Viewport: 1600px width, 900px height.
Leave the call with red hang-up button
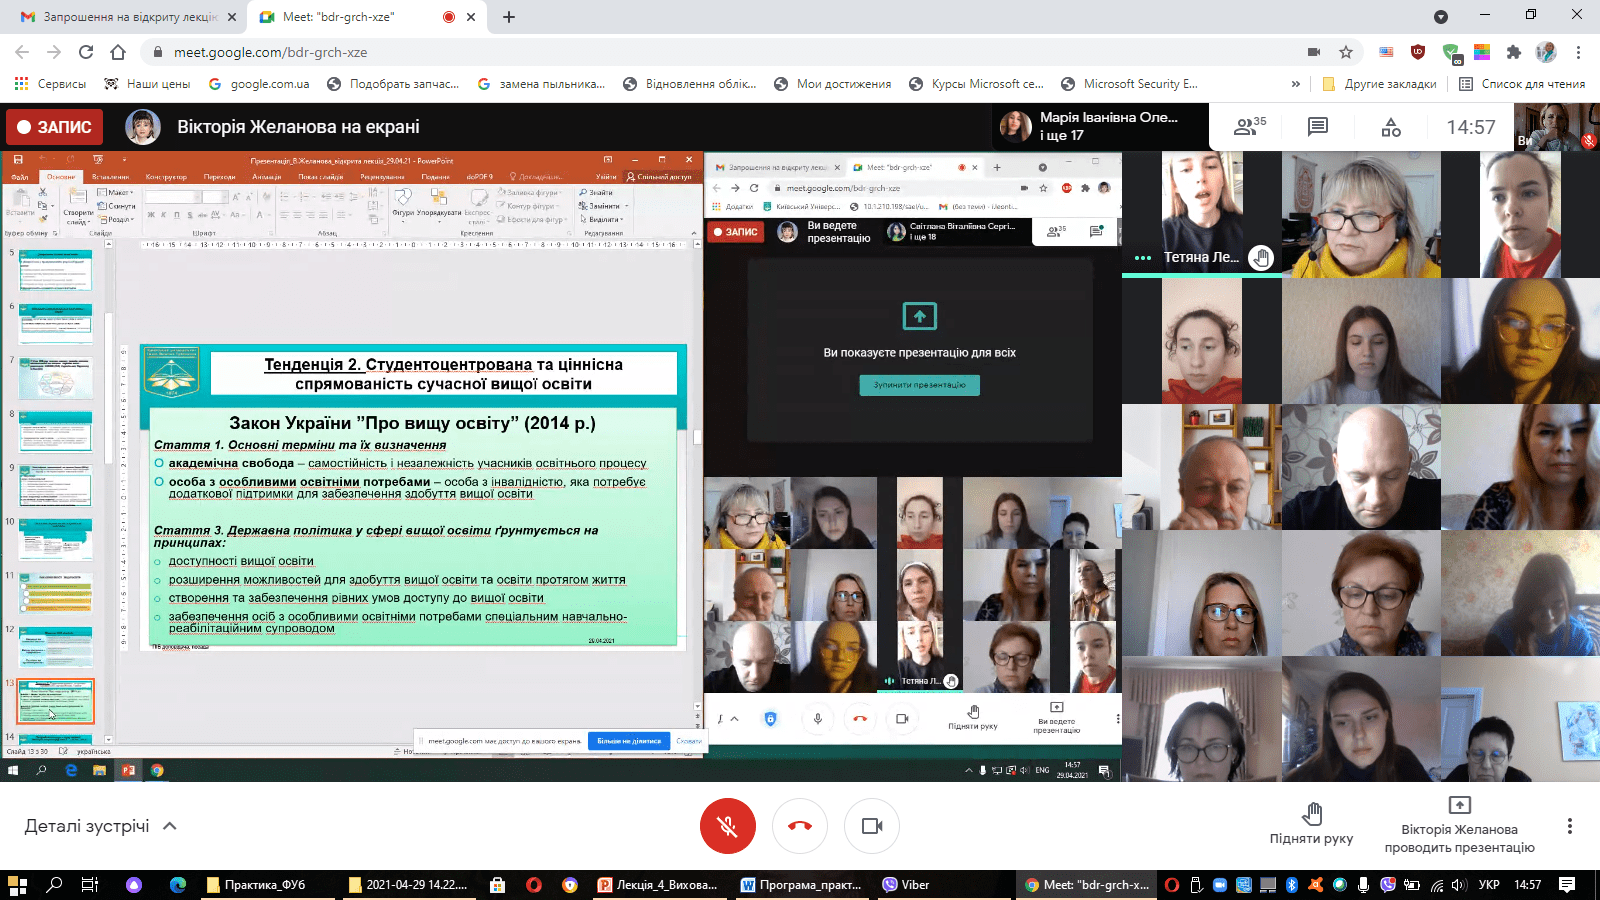pos(800,826)
